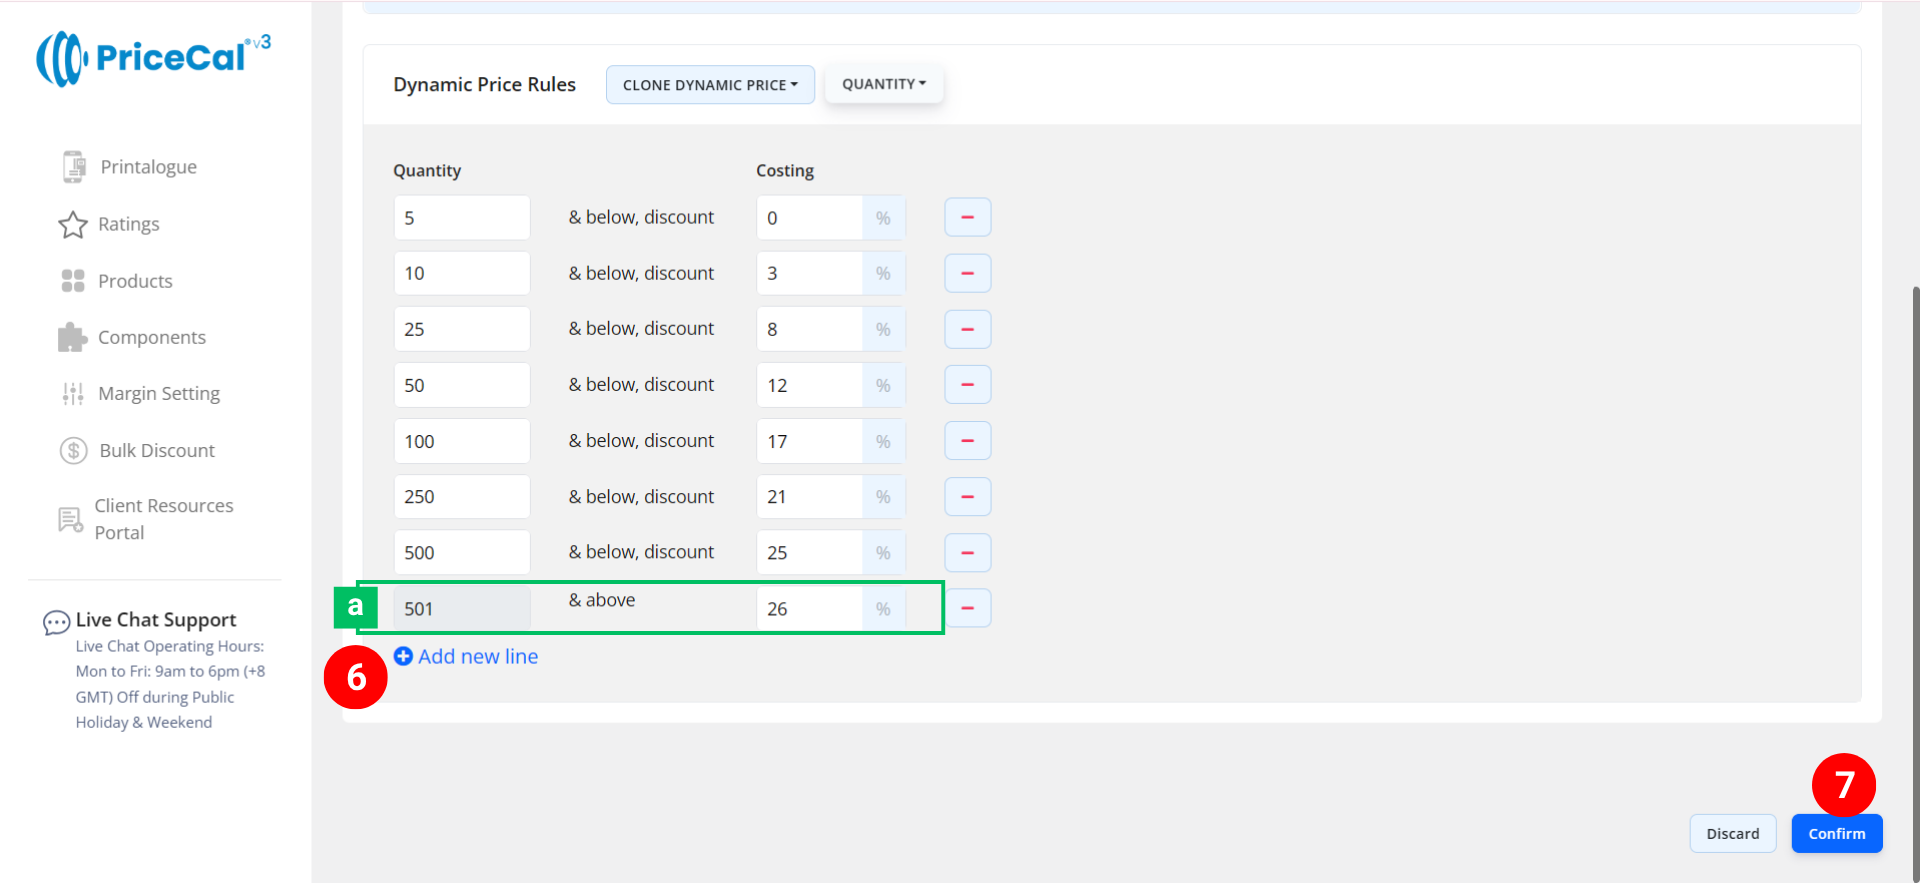Open the Quantity dropdown

coord(883,84)
